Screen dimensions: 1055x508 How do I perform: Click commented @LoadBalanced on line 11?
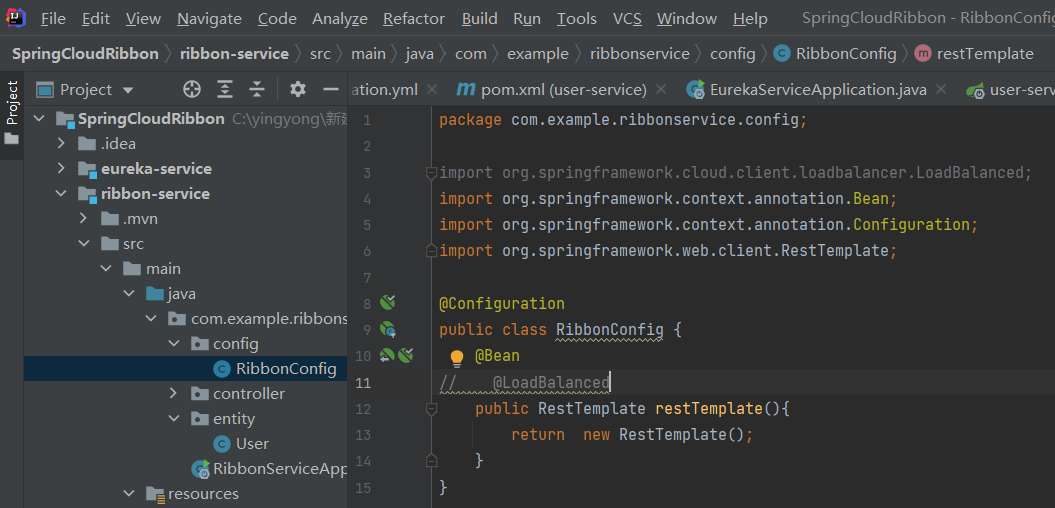(551, 383)
